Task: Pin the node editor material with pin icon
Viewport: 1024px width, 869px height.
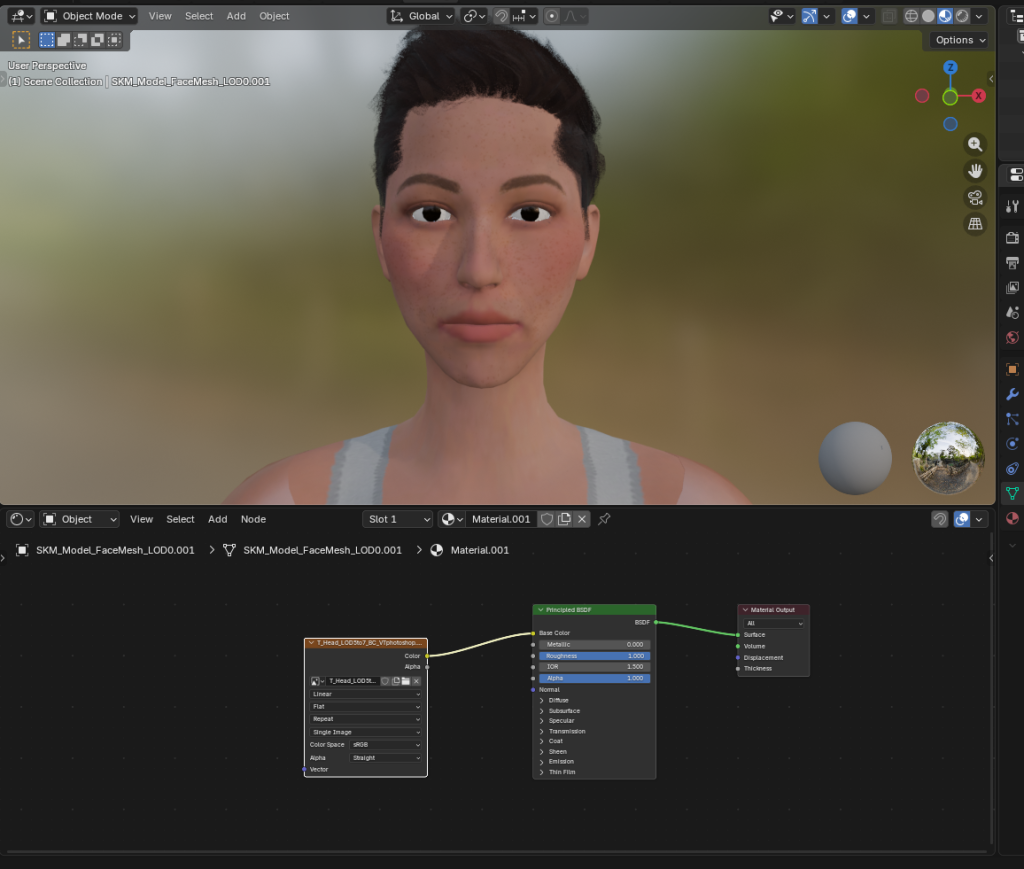Action: coord(604,519)
